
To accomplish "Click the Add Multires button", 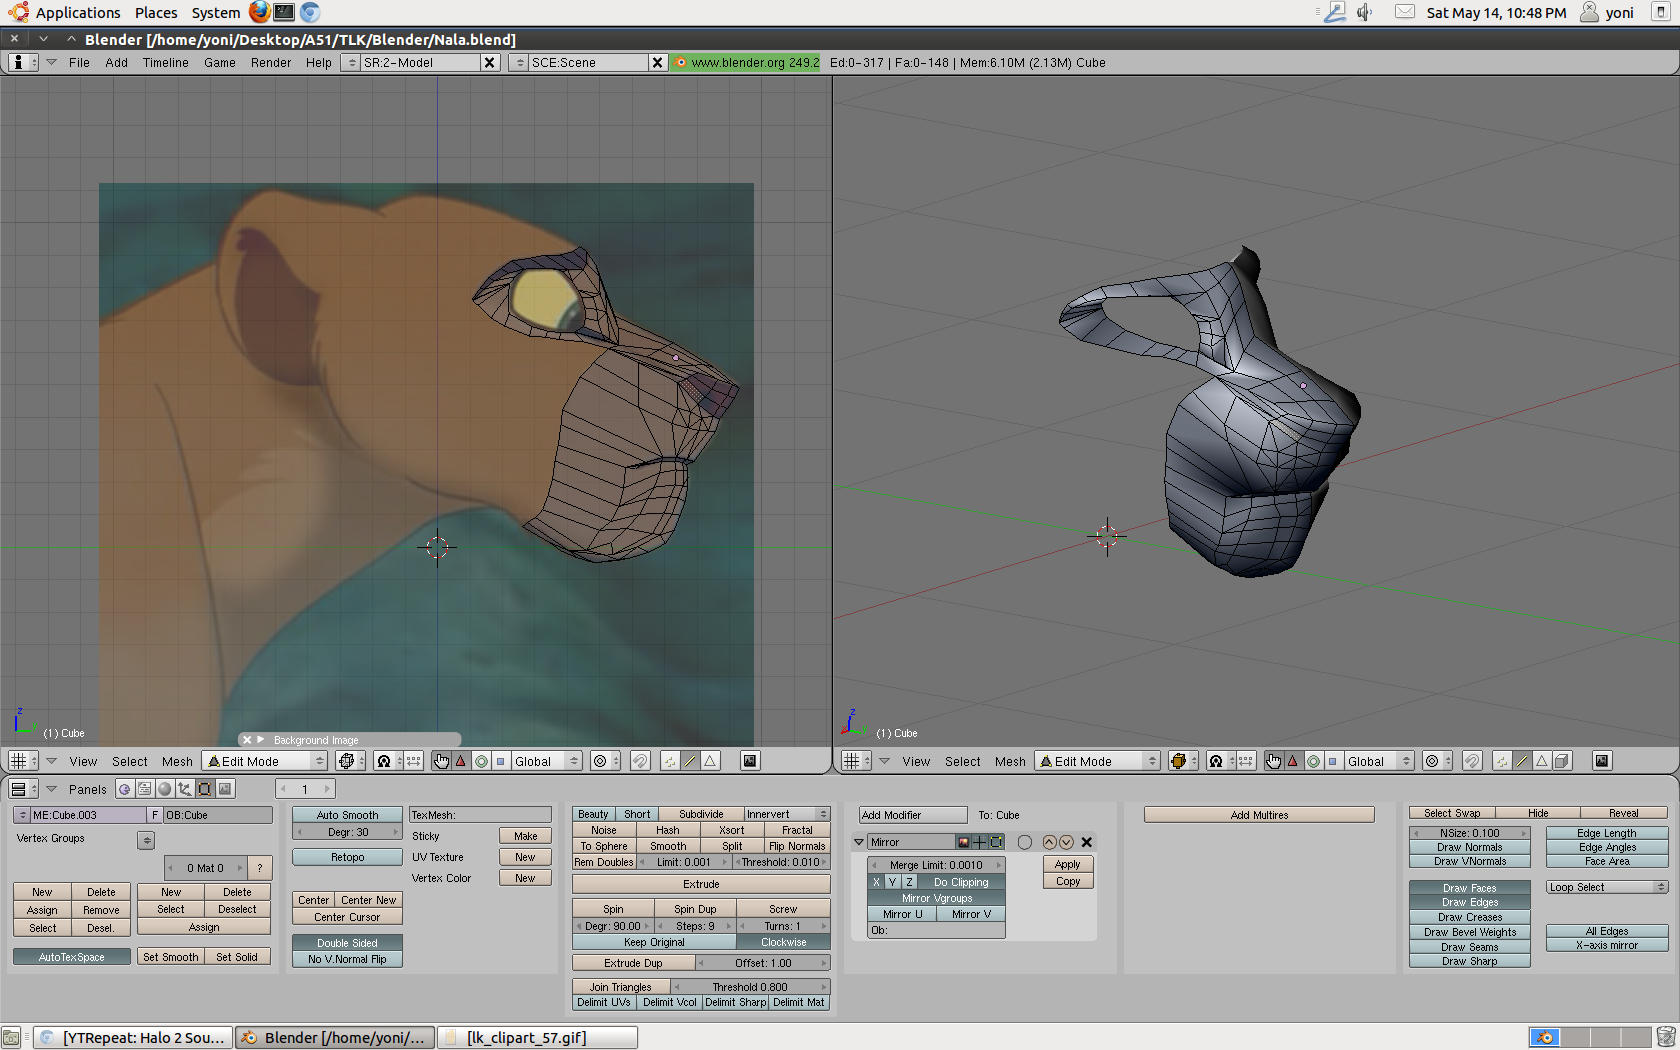I will [x=1259, y=815].
